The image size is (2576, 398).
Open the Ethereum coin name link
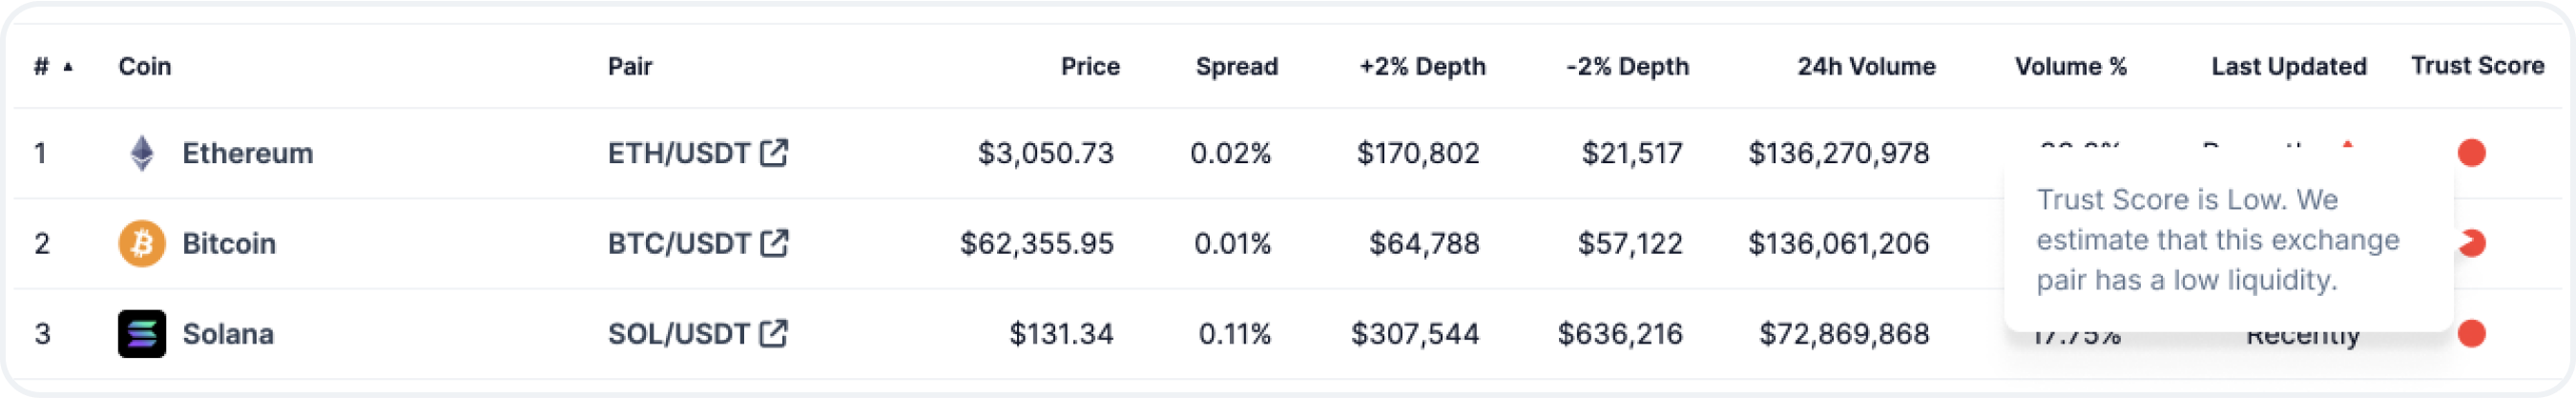[x=247, y=153]
